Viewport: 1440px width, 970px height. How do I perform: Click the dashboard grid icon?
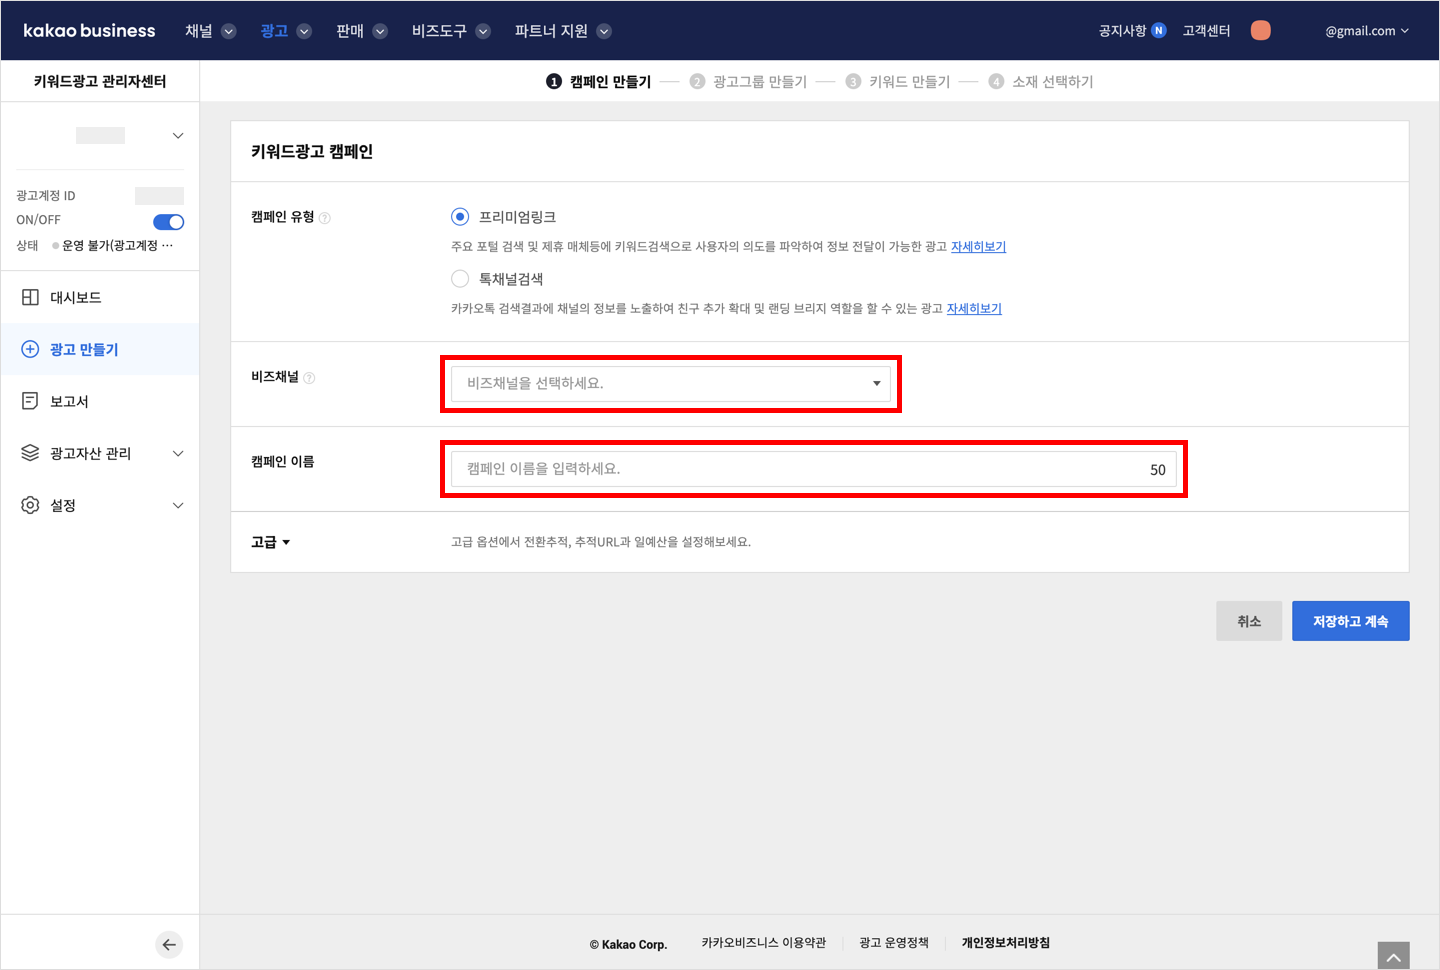30,297
